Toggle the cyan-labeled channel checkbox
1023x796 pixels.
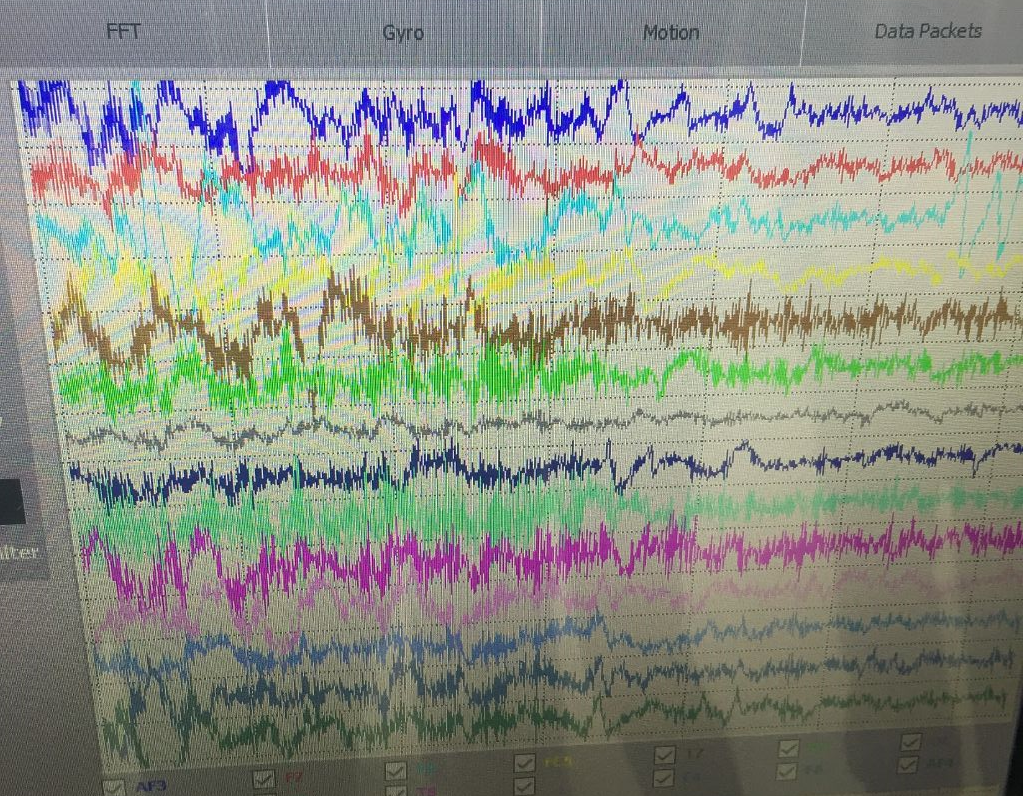pos(396,771)
